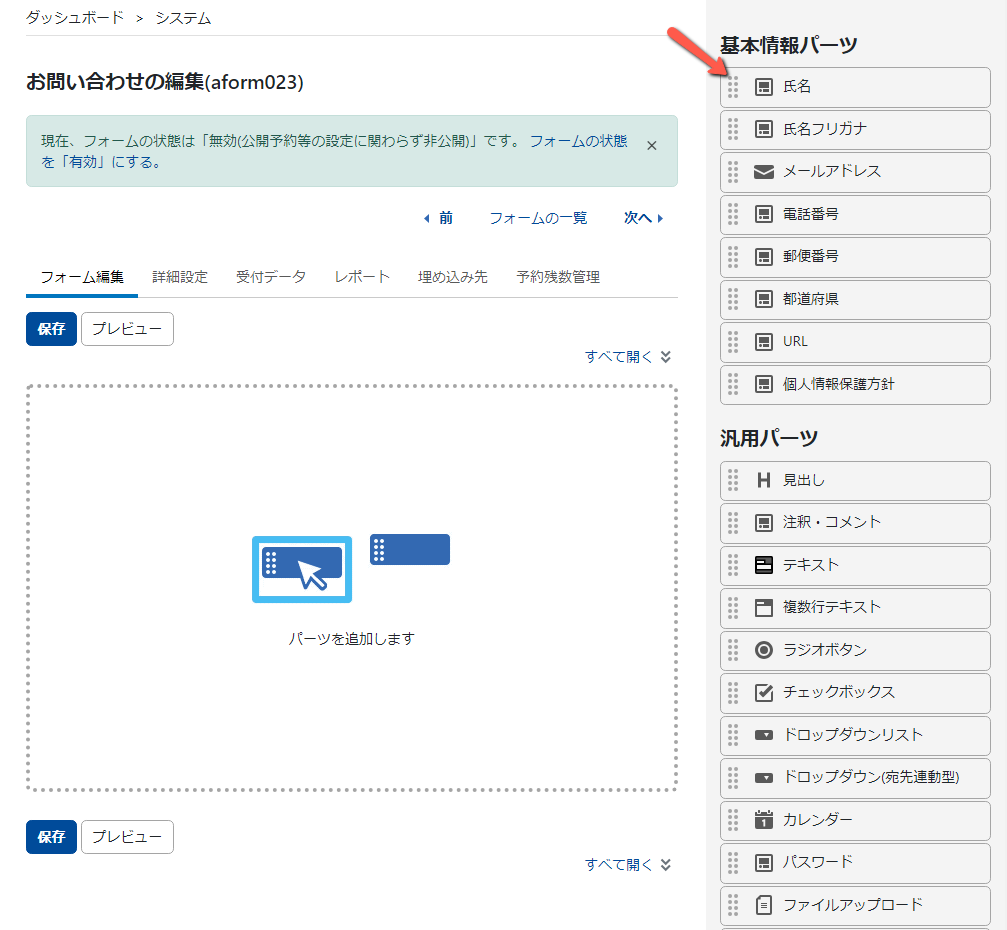Select the 見出し heading part icon
This screenshot has height=930, width=1007.
pos(762,480)
